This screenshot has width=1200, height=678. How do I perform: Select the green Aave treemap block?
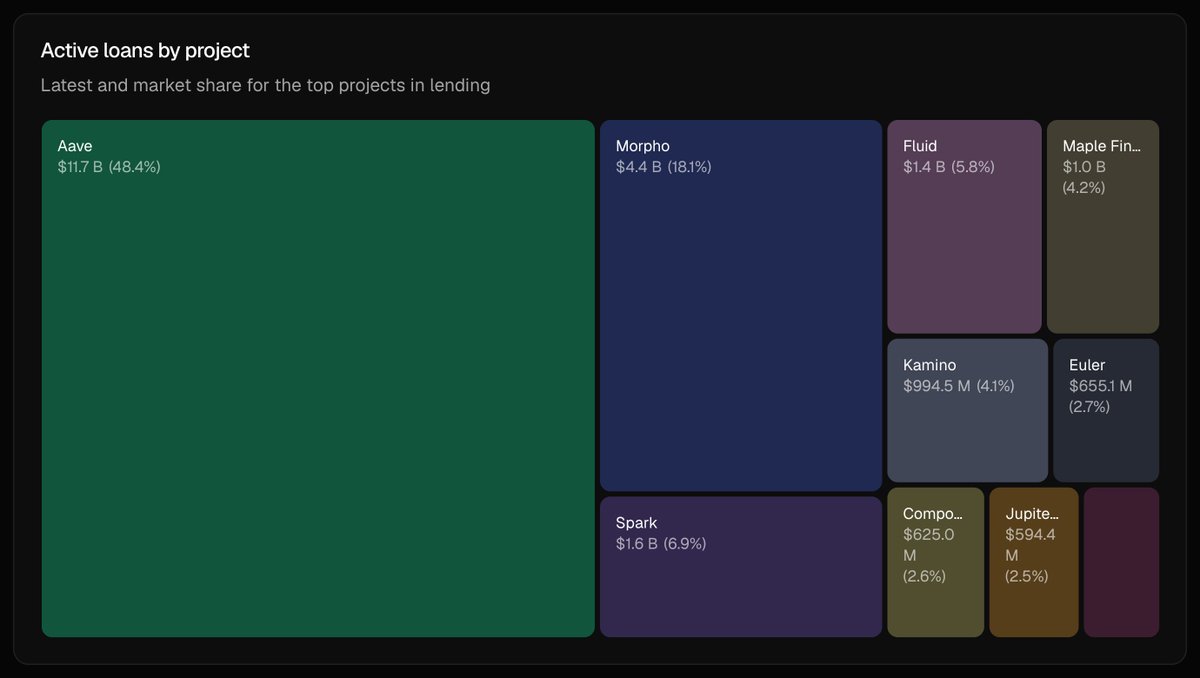point(318,378)
